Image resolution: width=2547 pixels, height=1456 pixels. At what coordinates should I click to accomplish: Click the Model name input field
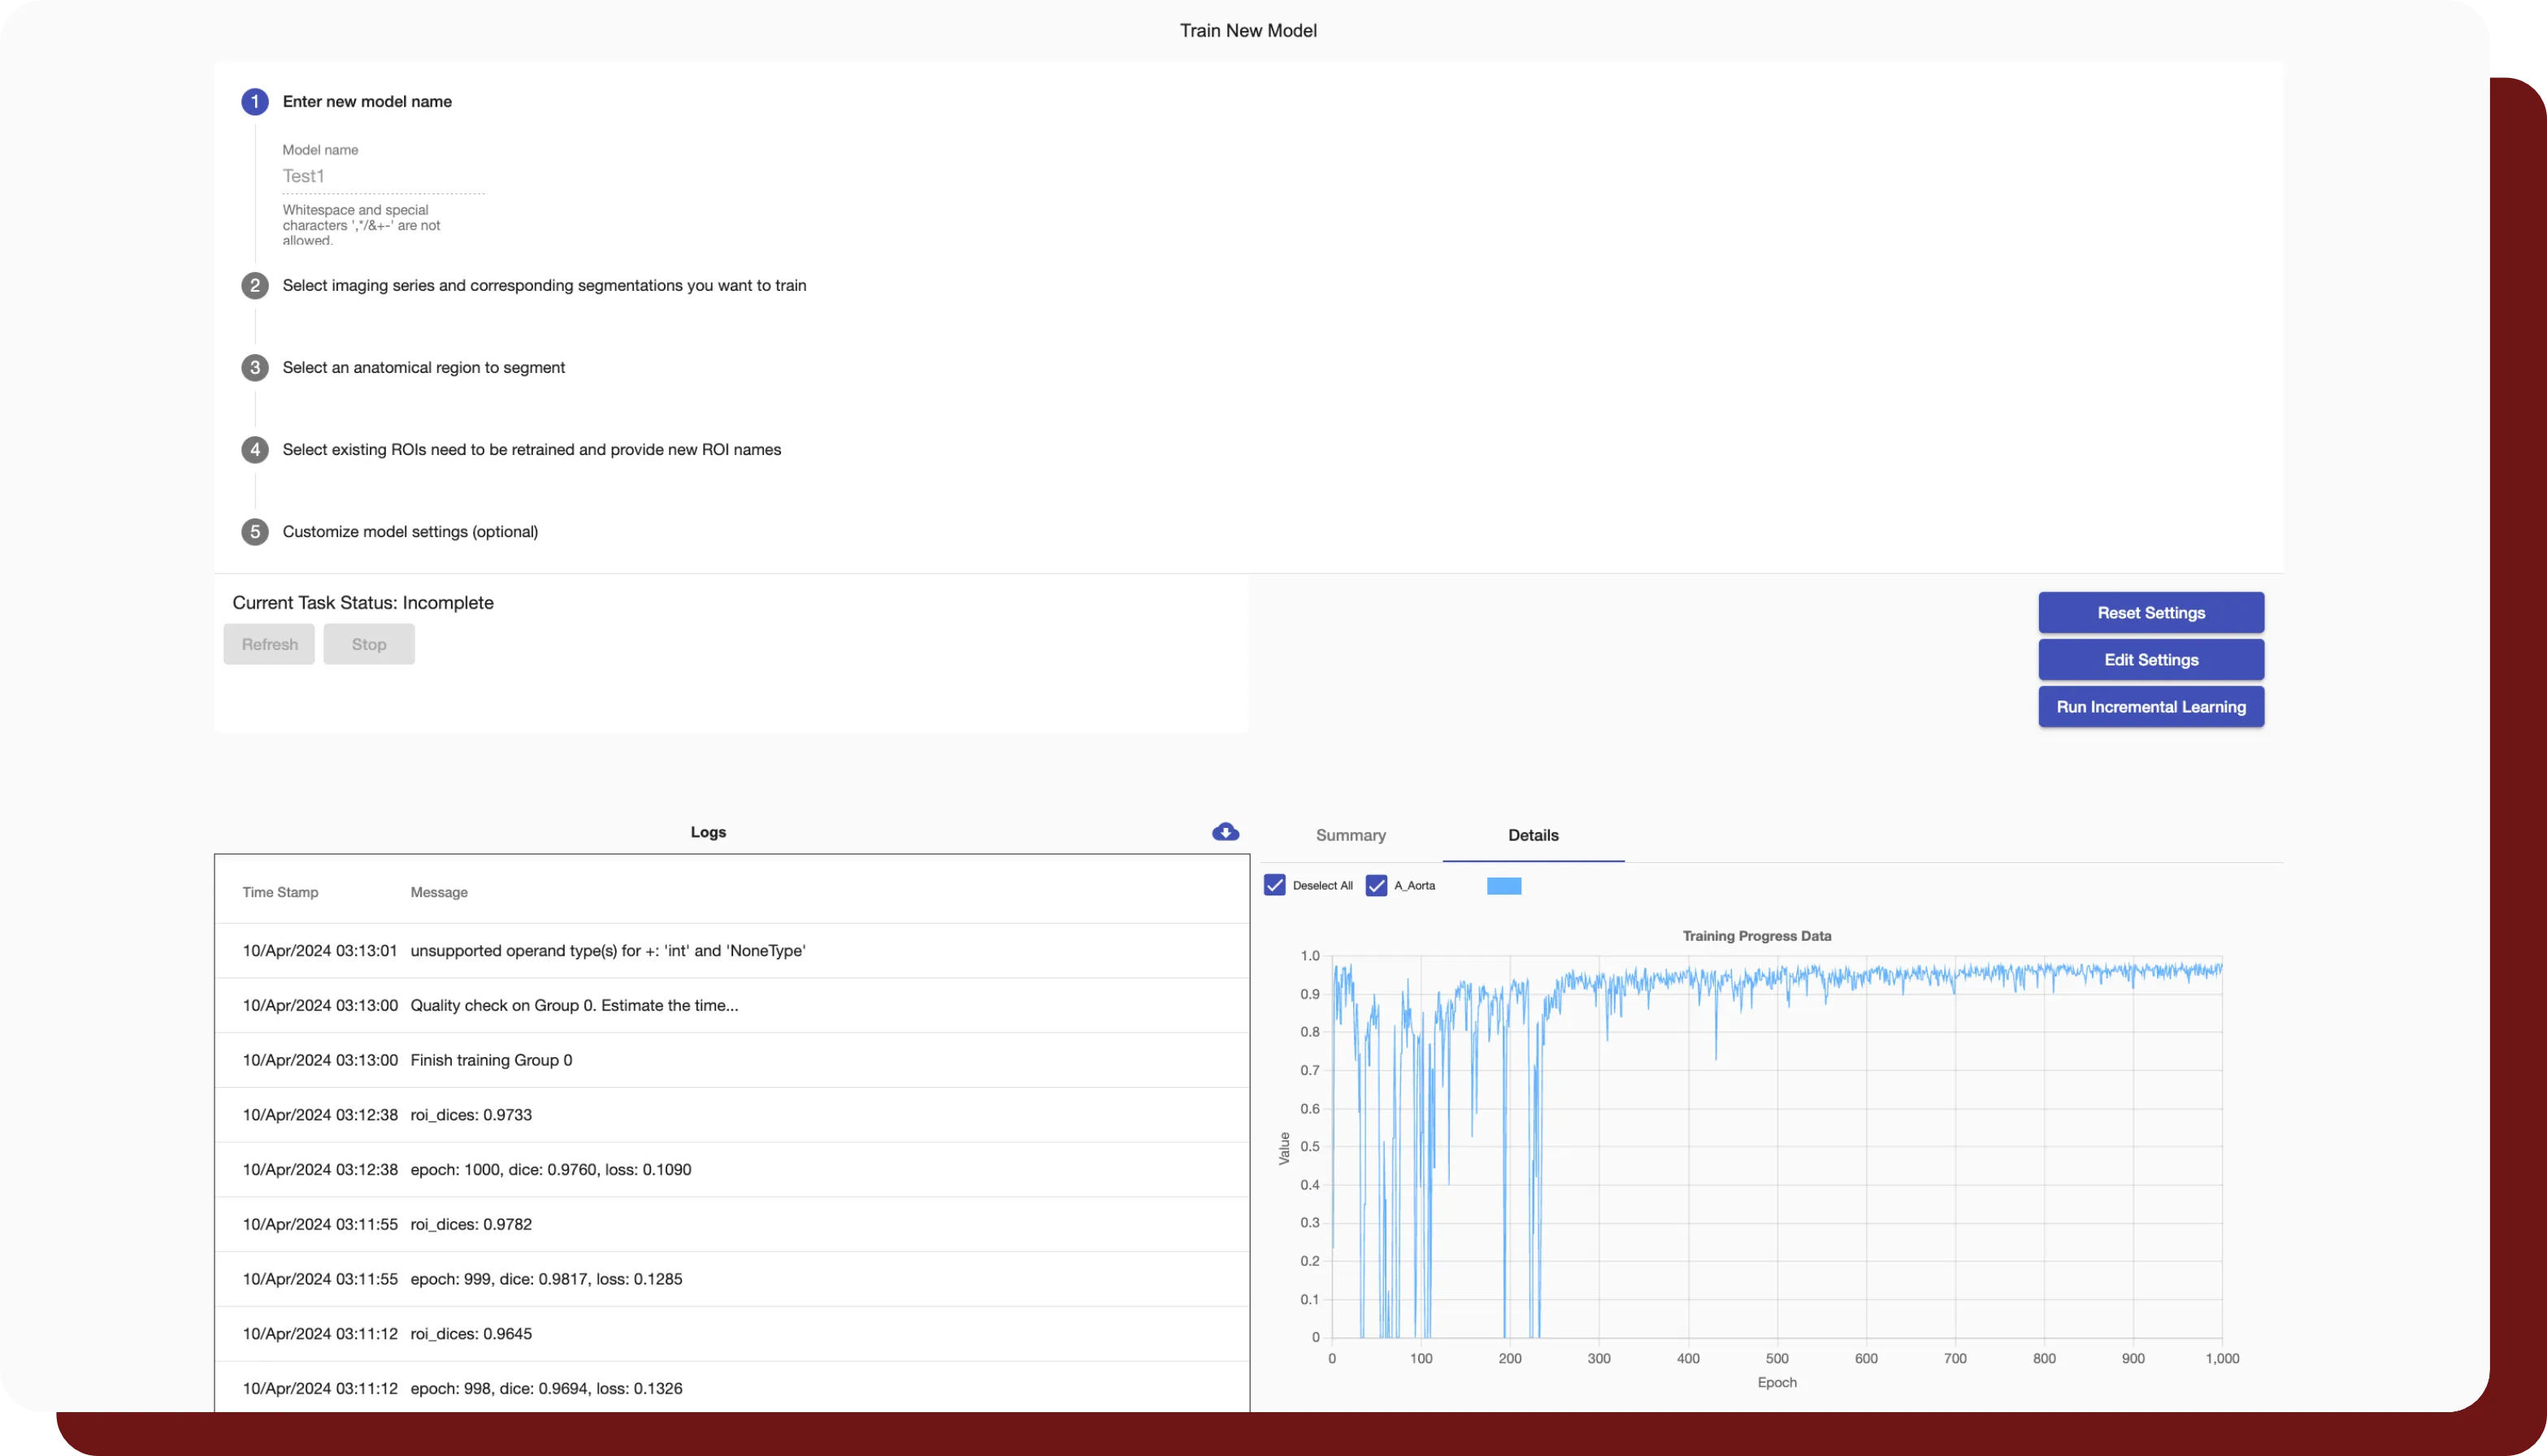click(383, 176)
